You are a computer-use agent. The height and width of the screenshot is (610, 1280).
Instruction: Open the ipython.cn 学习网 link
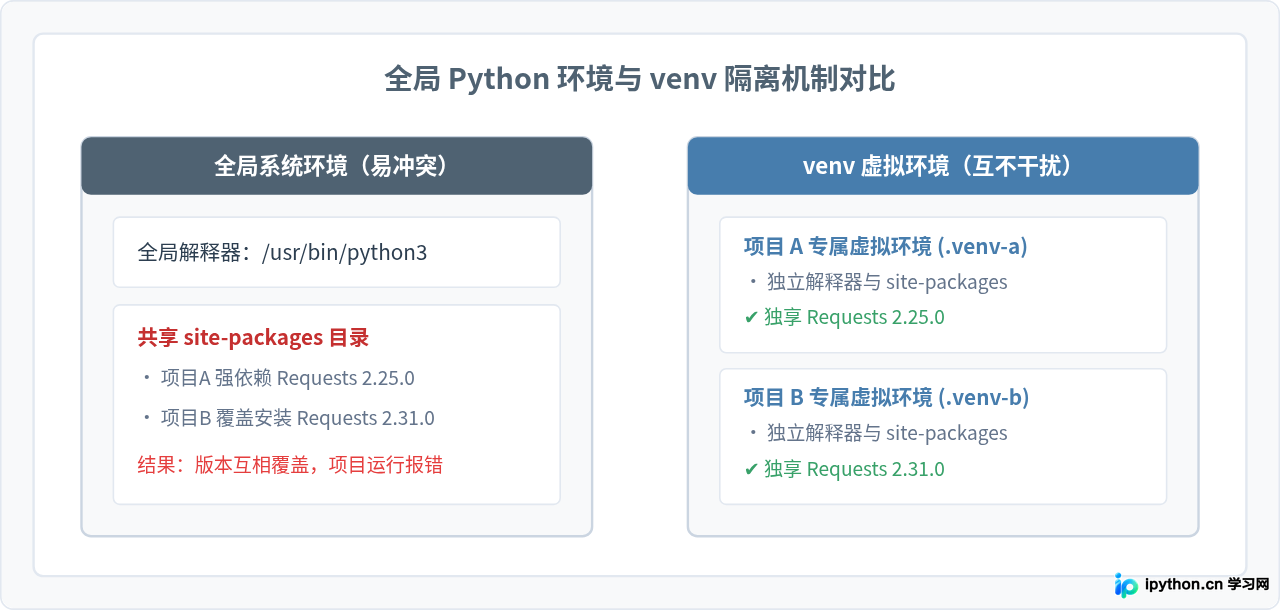pyautogui.click(x=1206, y=585)
